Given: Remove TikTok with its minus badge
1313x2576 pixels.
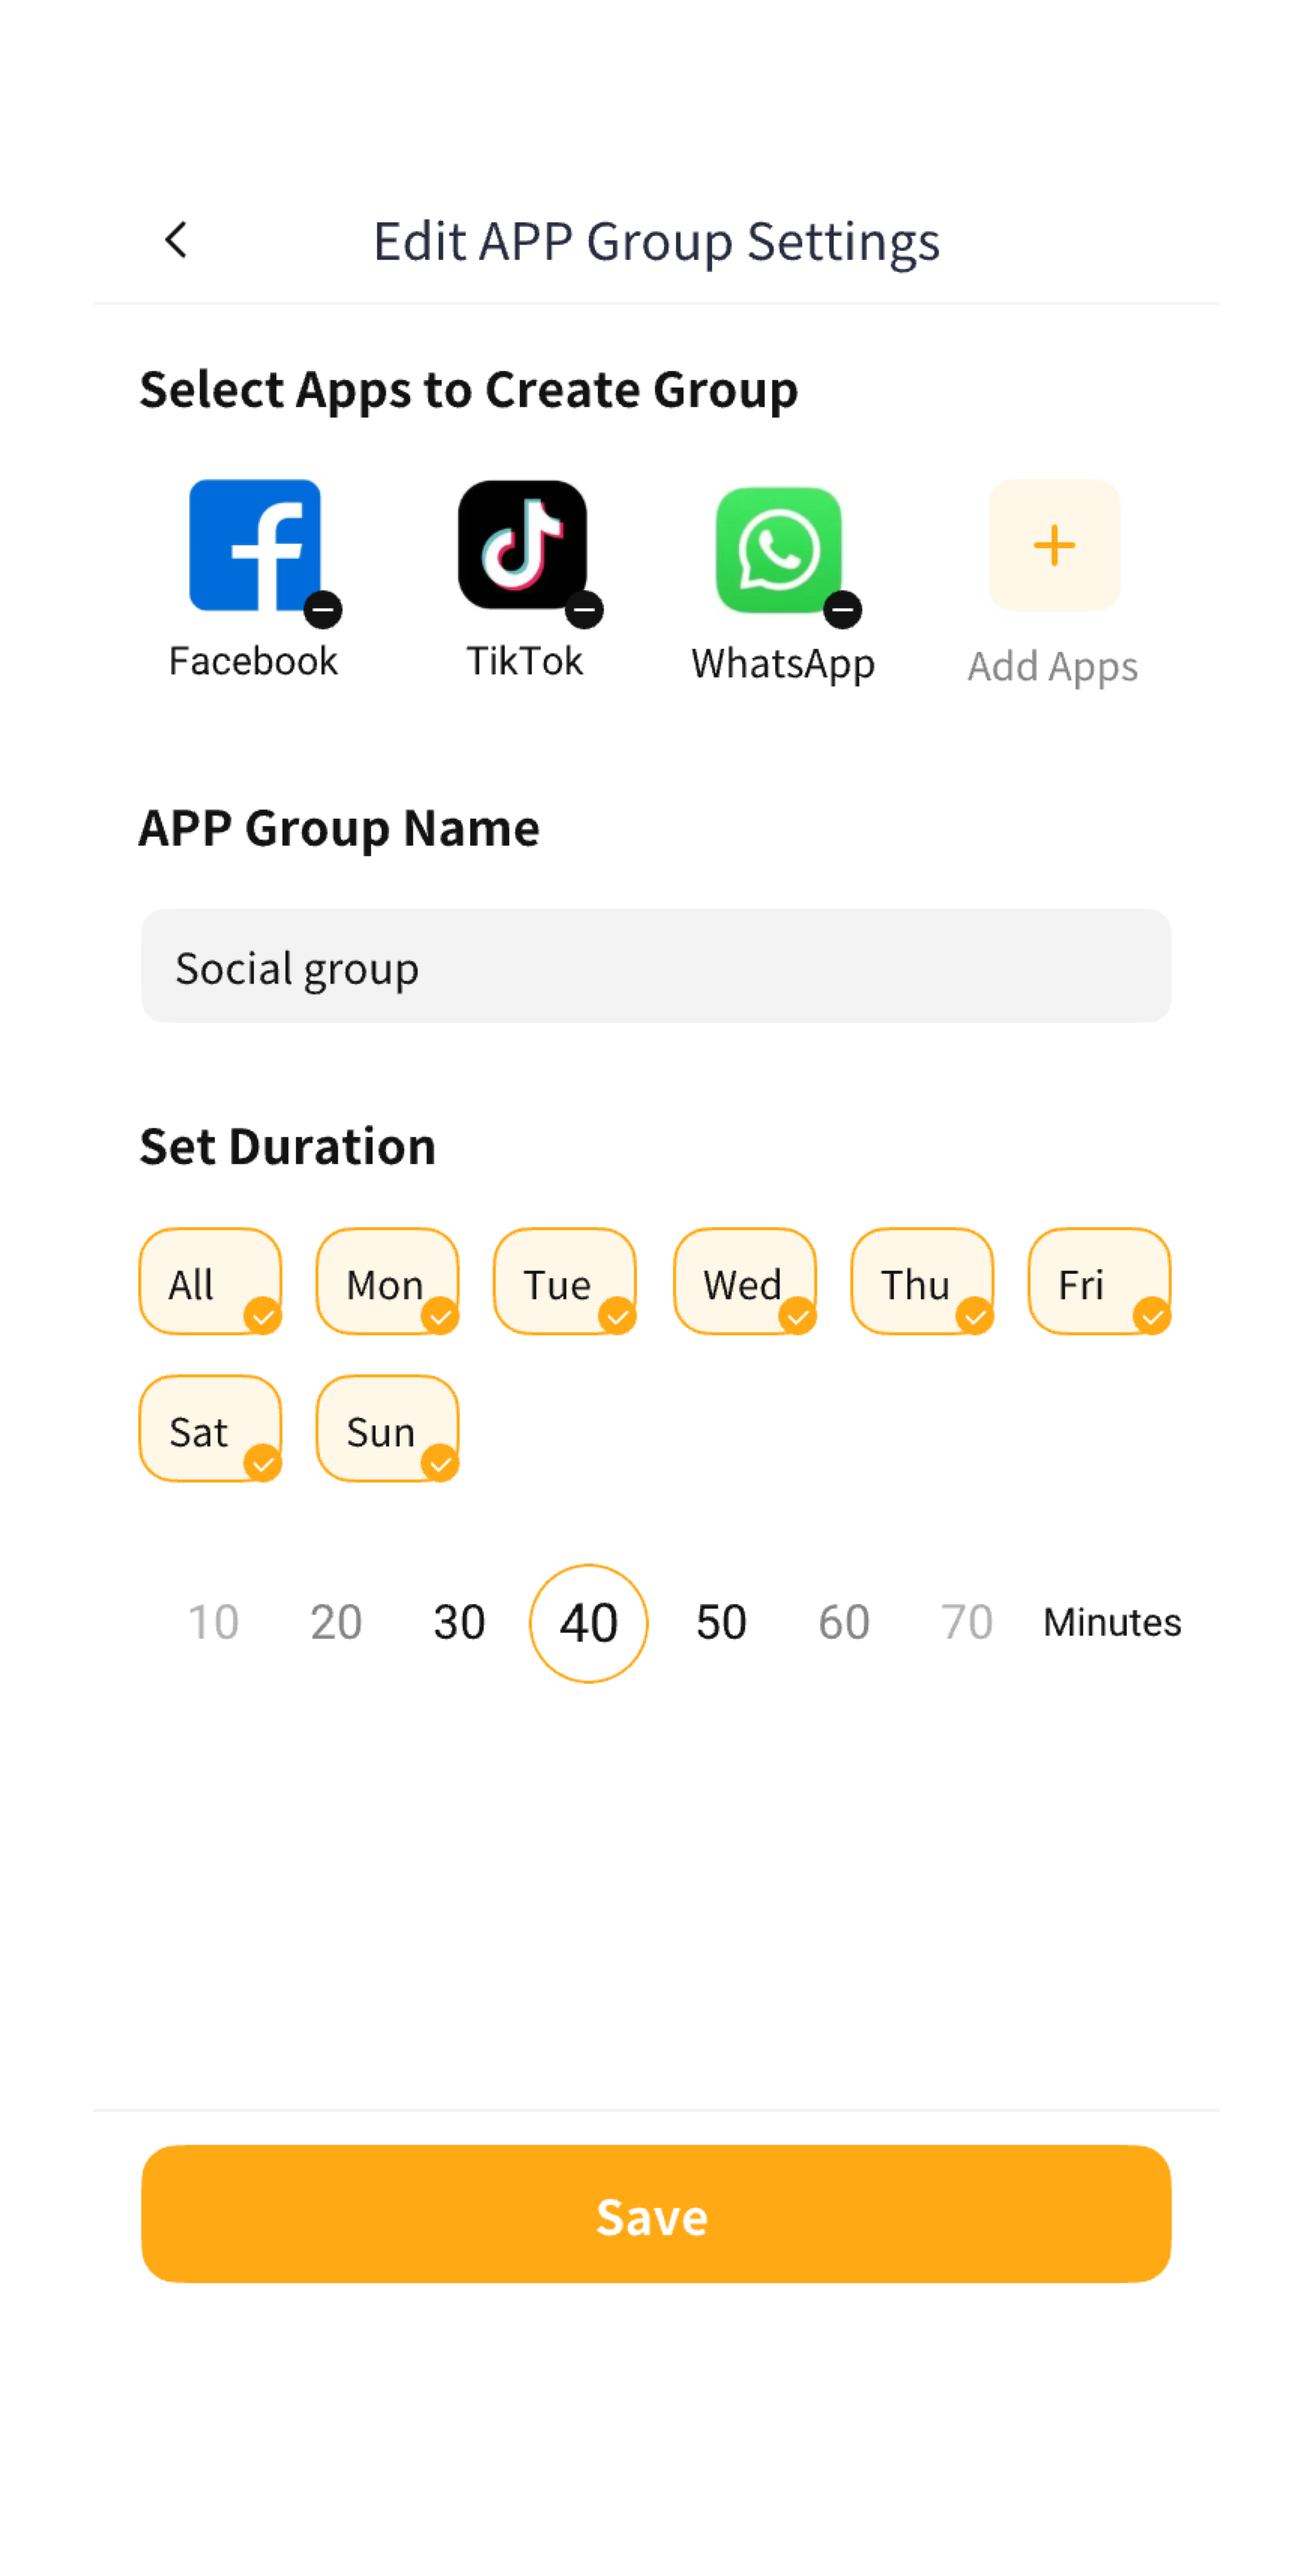Looking at the screenshot, I should tap(584, 609).
